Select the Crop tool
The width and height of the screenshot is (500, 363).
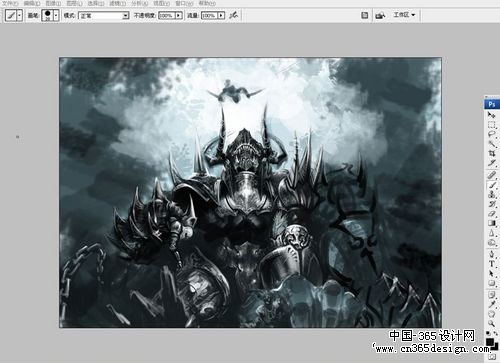click(x=492, y=153)
